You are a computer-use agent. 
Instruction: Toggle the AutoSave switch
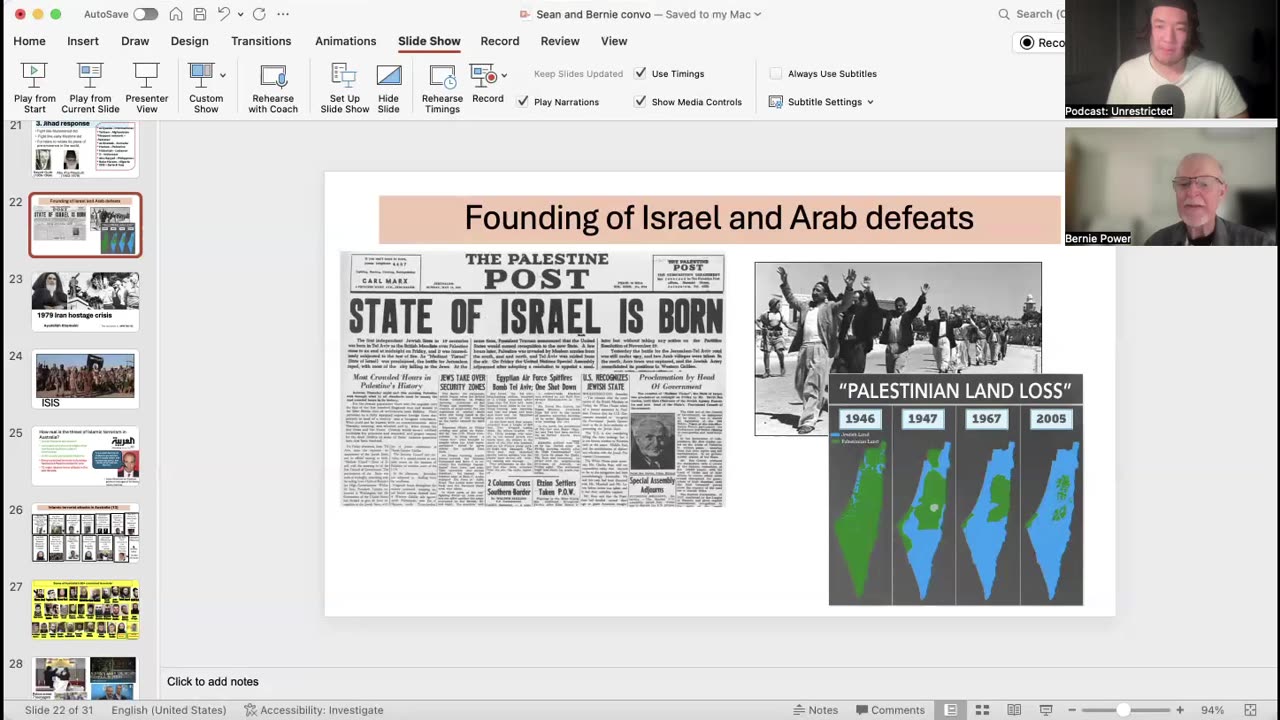pyautogui.click(x=145, y=14)
